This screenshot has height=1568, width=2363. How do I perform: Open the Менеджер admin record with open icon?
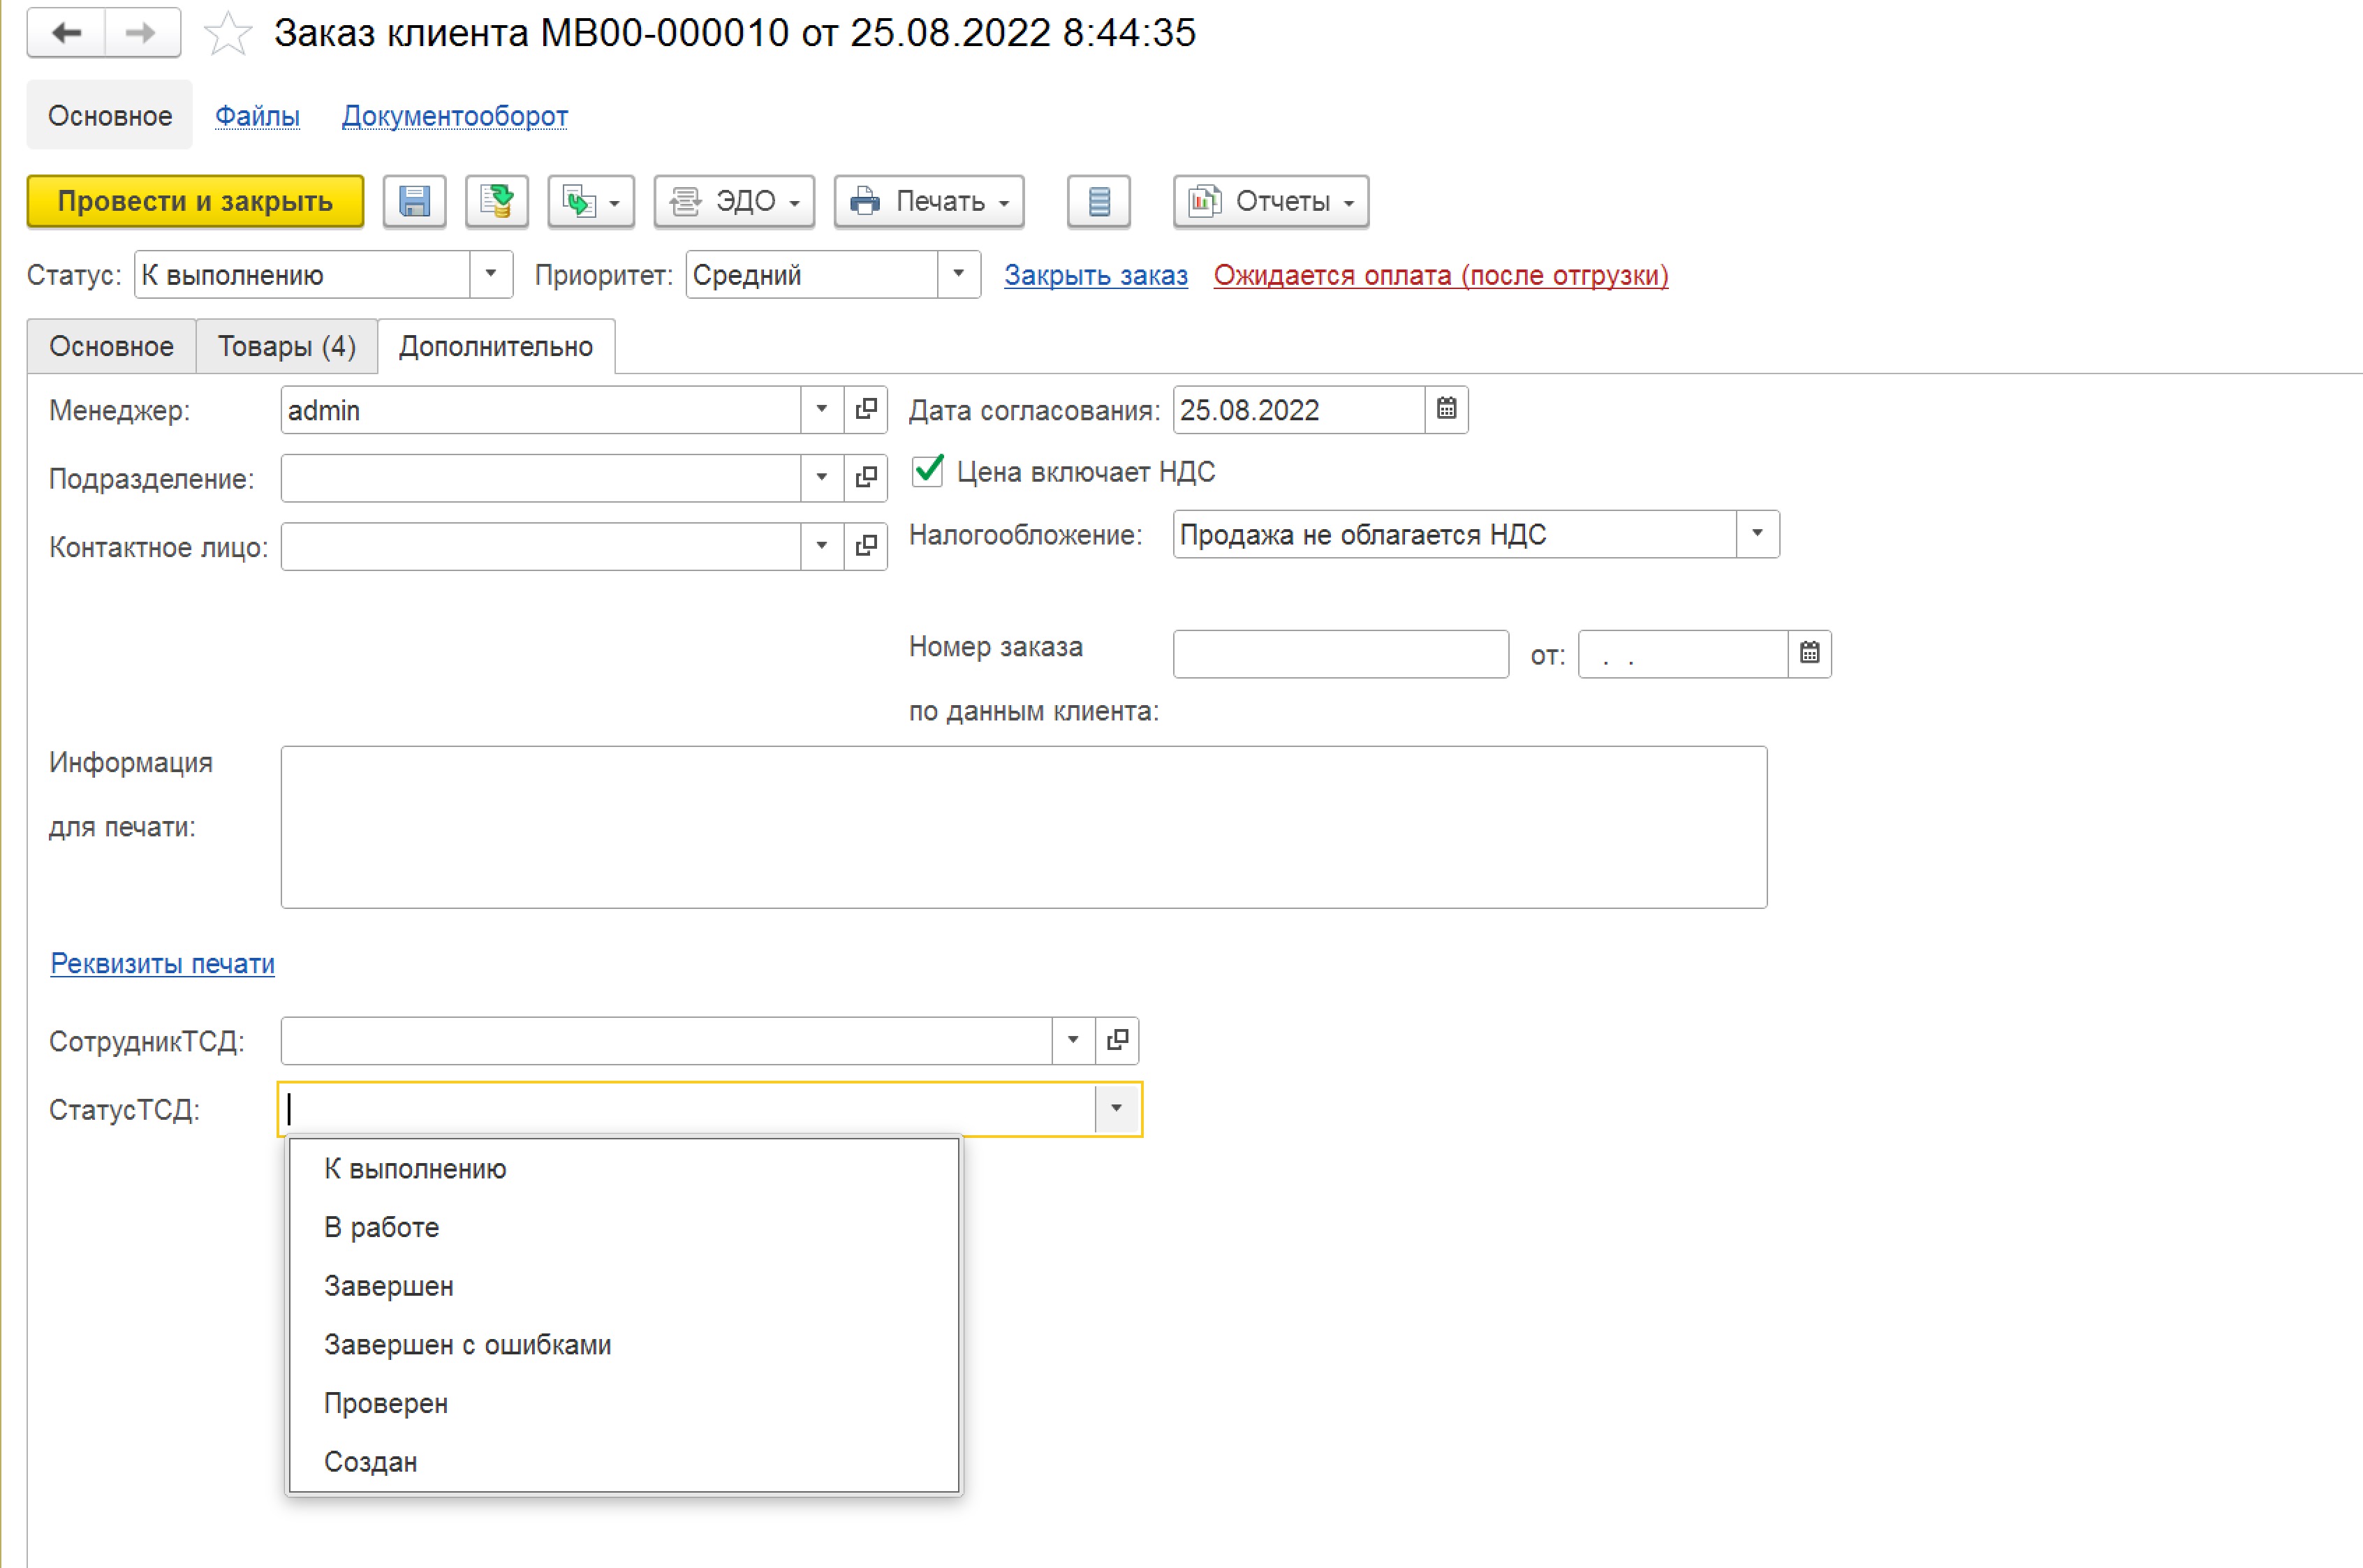coord(866,409)
